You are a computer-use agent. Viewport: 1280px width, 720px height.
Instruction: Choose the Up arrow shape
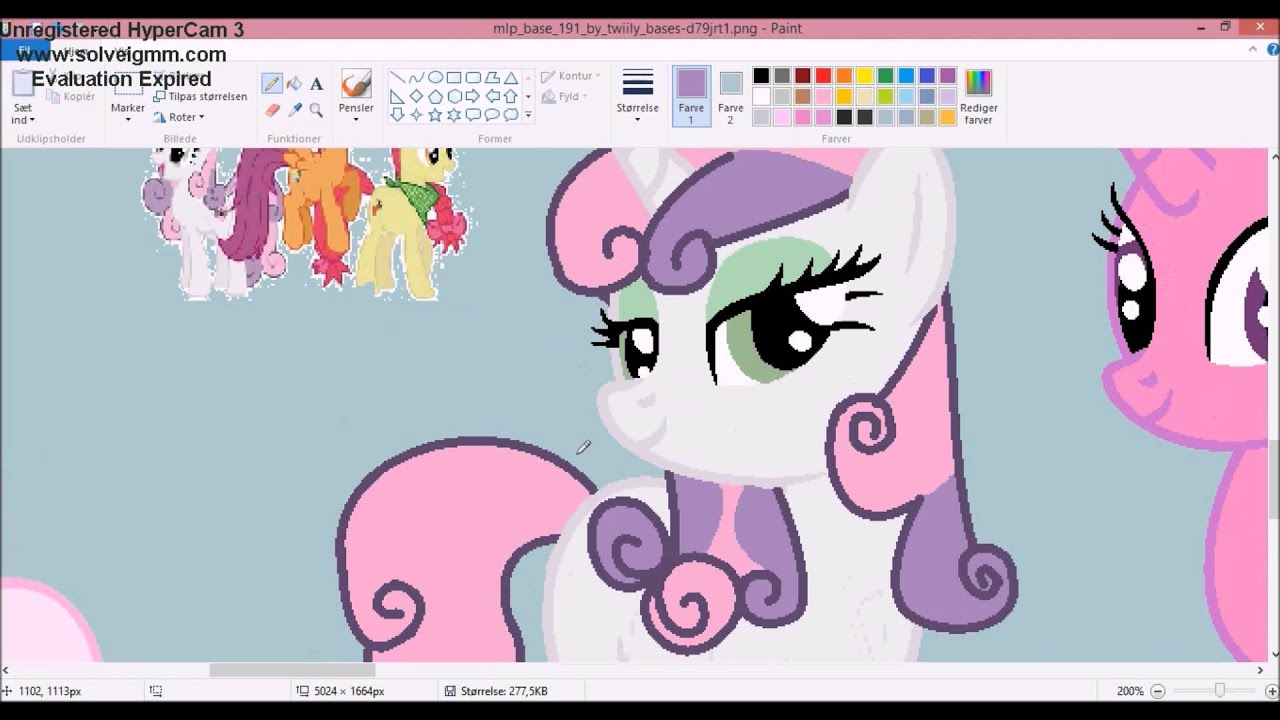[x=511, y=96]
